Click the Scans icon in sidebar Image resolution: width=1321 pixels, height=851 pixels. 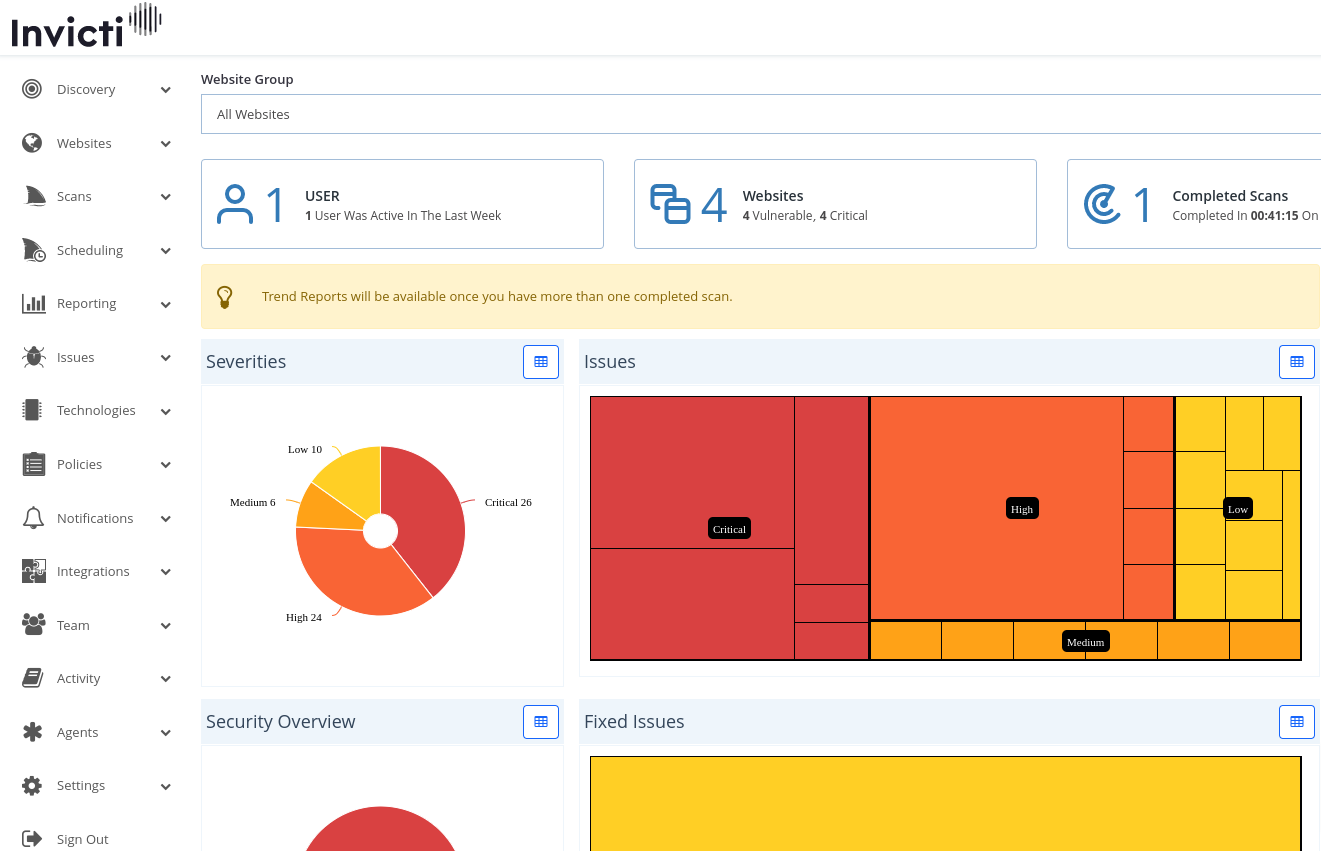tap(31, 196)
